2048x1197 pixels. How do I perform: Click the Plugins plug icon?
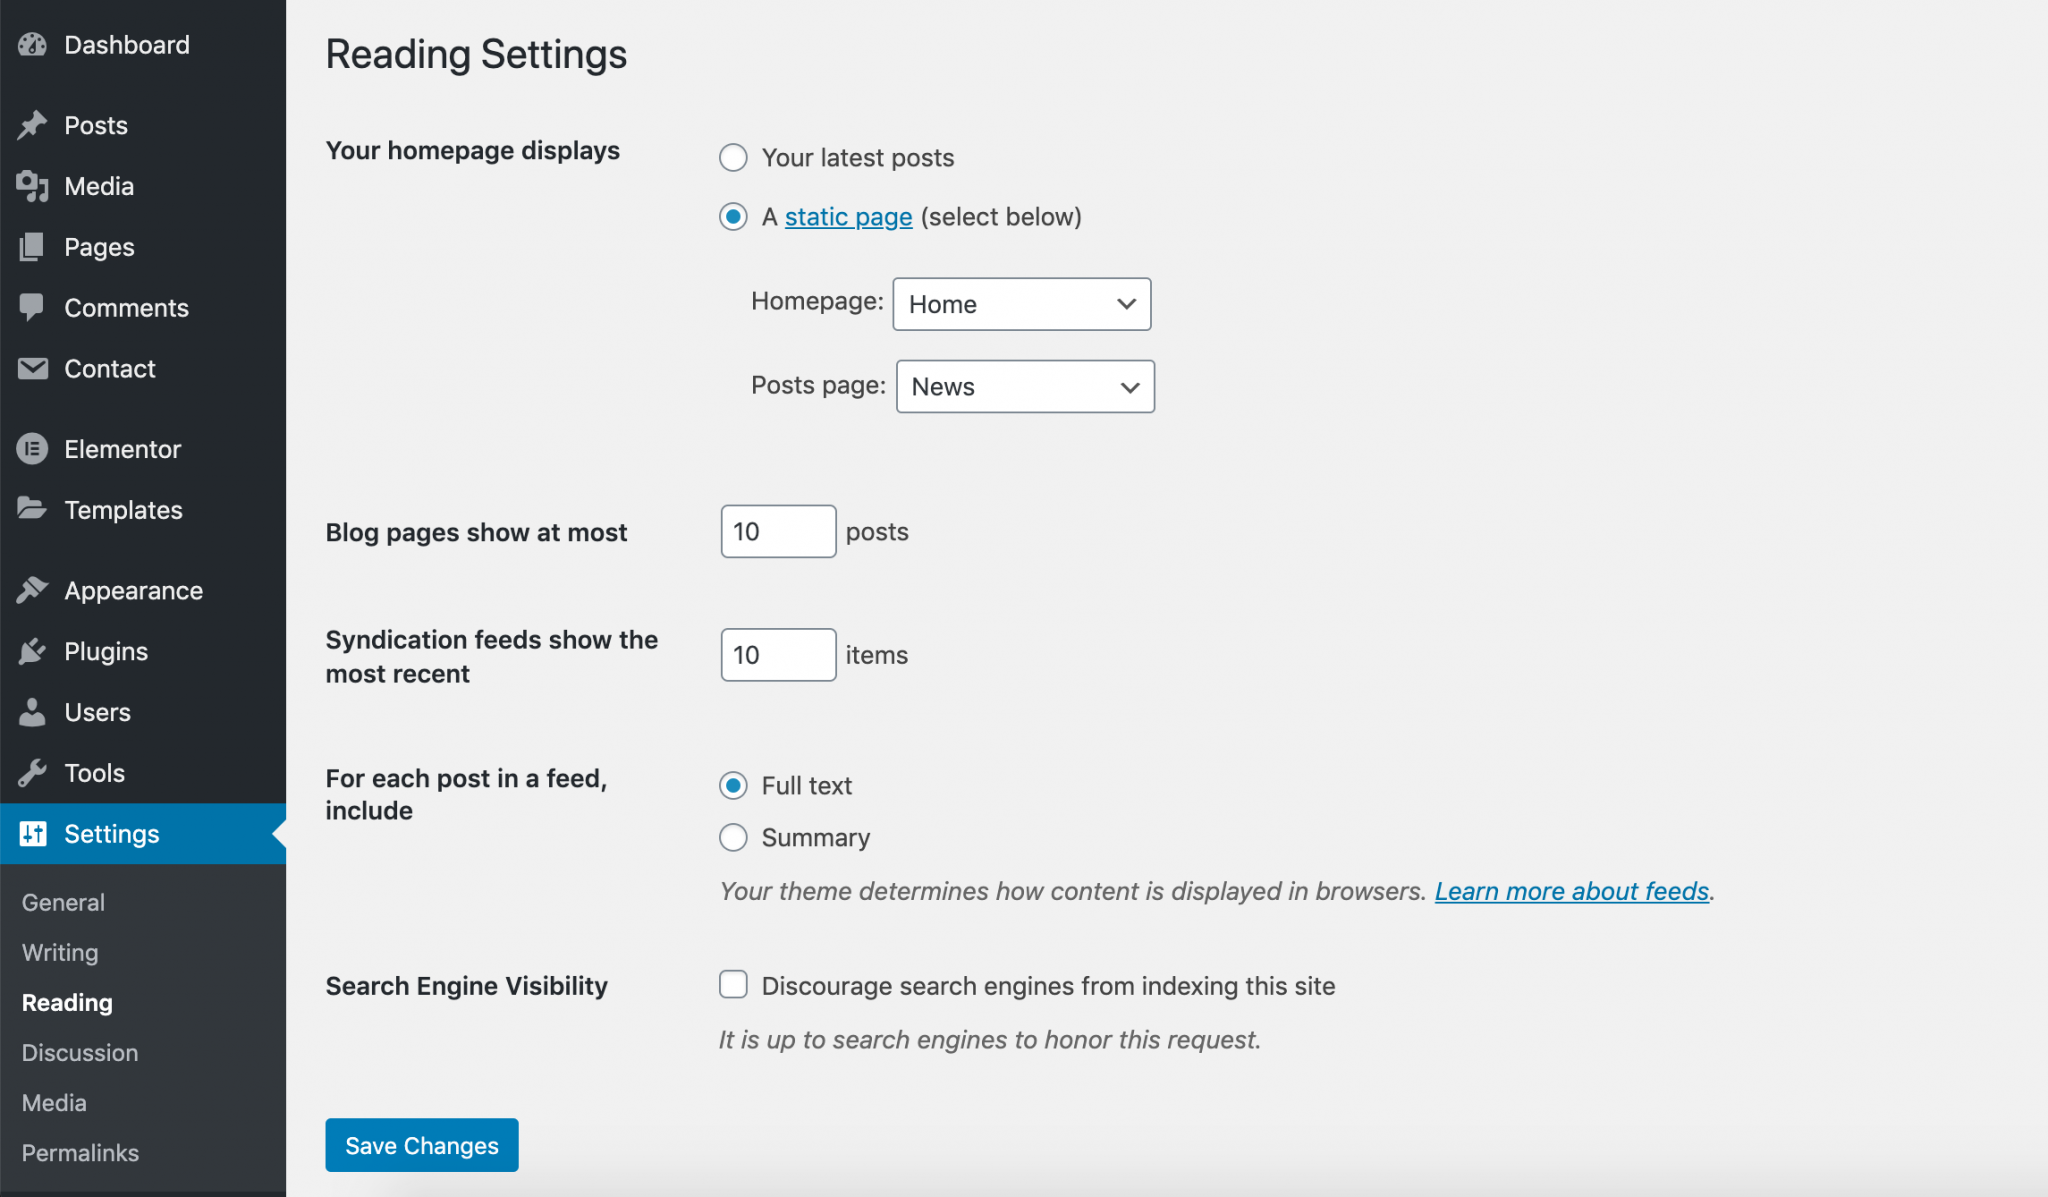pos(32,651)
